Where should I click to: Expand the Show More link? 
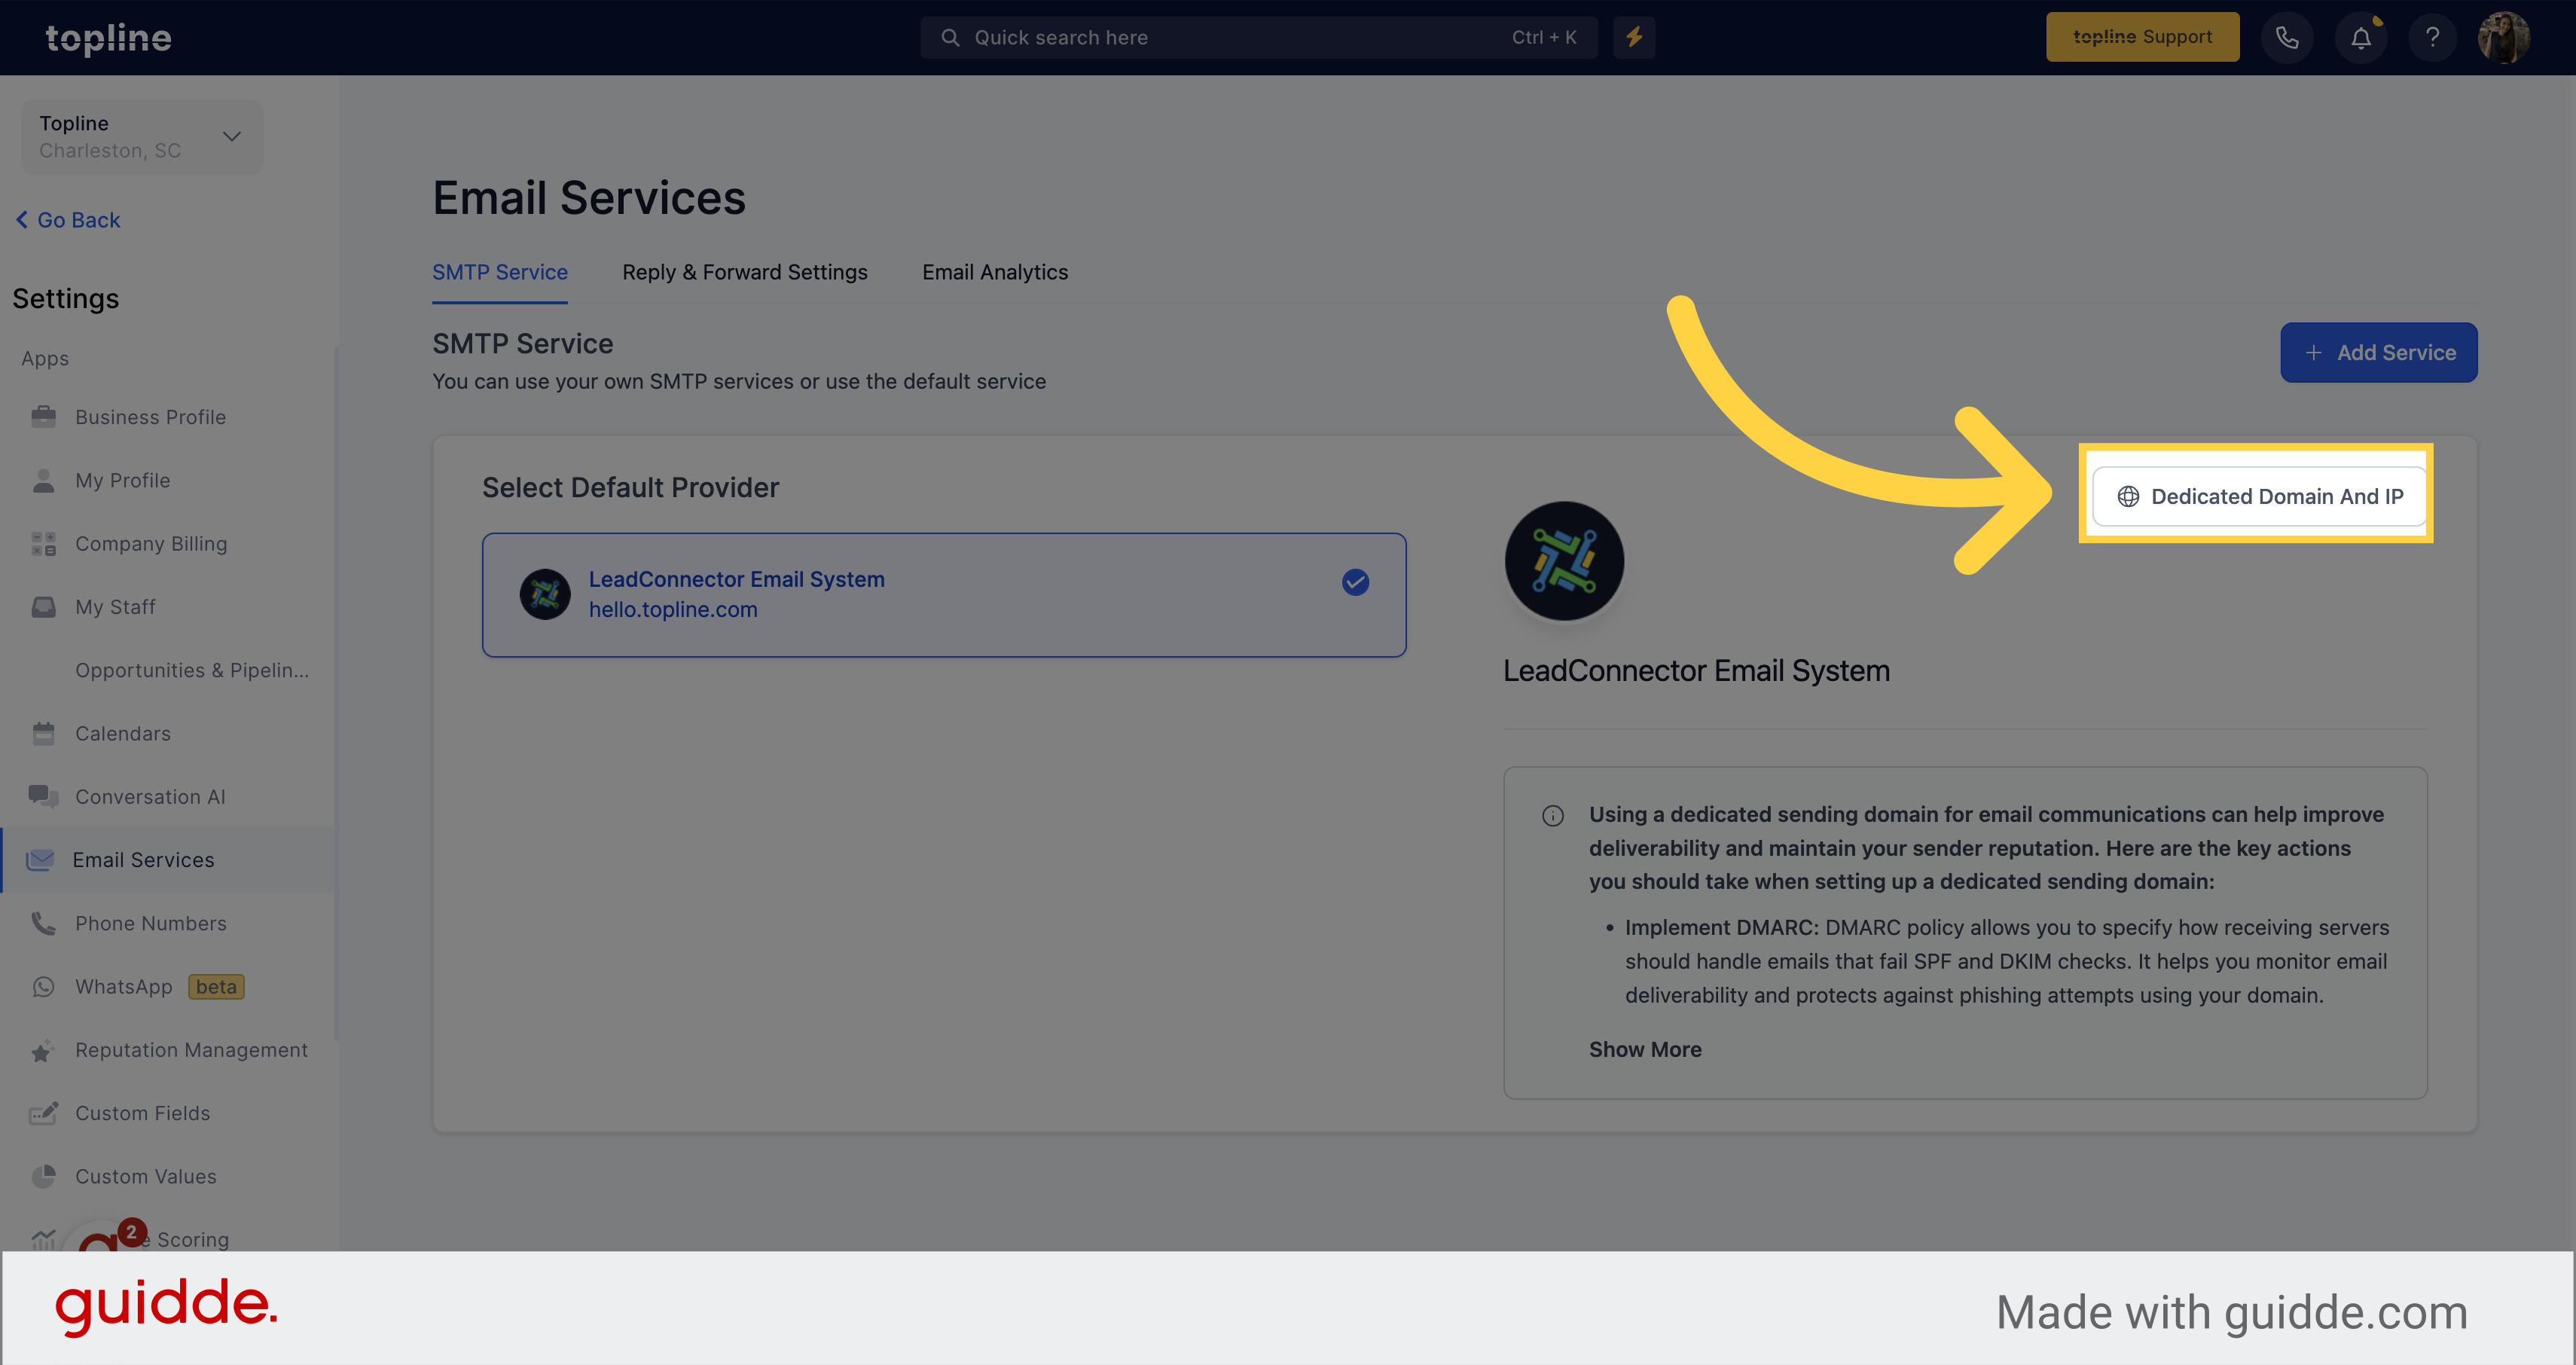(x=1645, y=1049)
